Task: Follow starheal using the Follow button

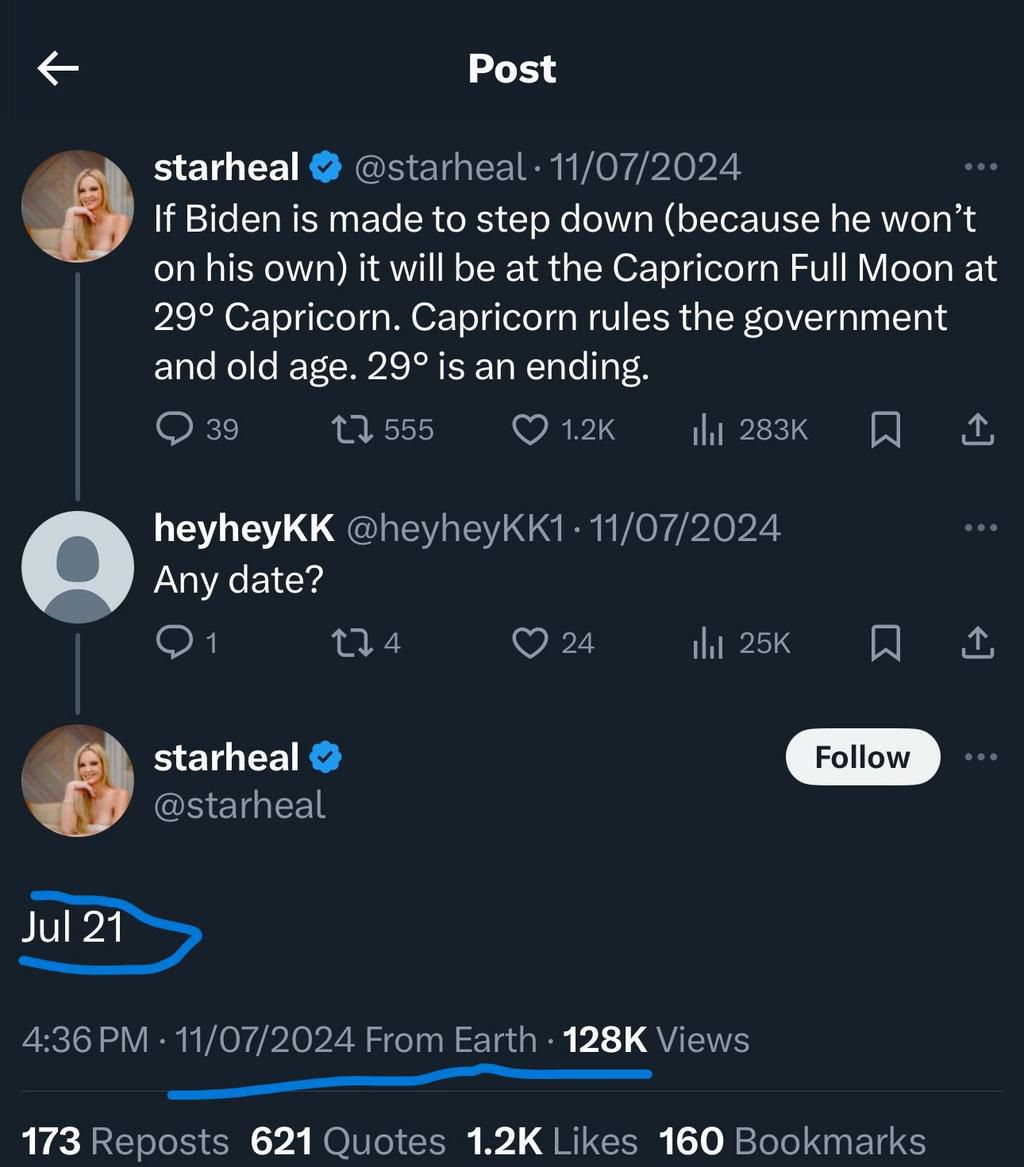Action: point(861,757)
